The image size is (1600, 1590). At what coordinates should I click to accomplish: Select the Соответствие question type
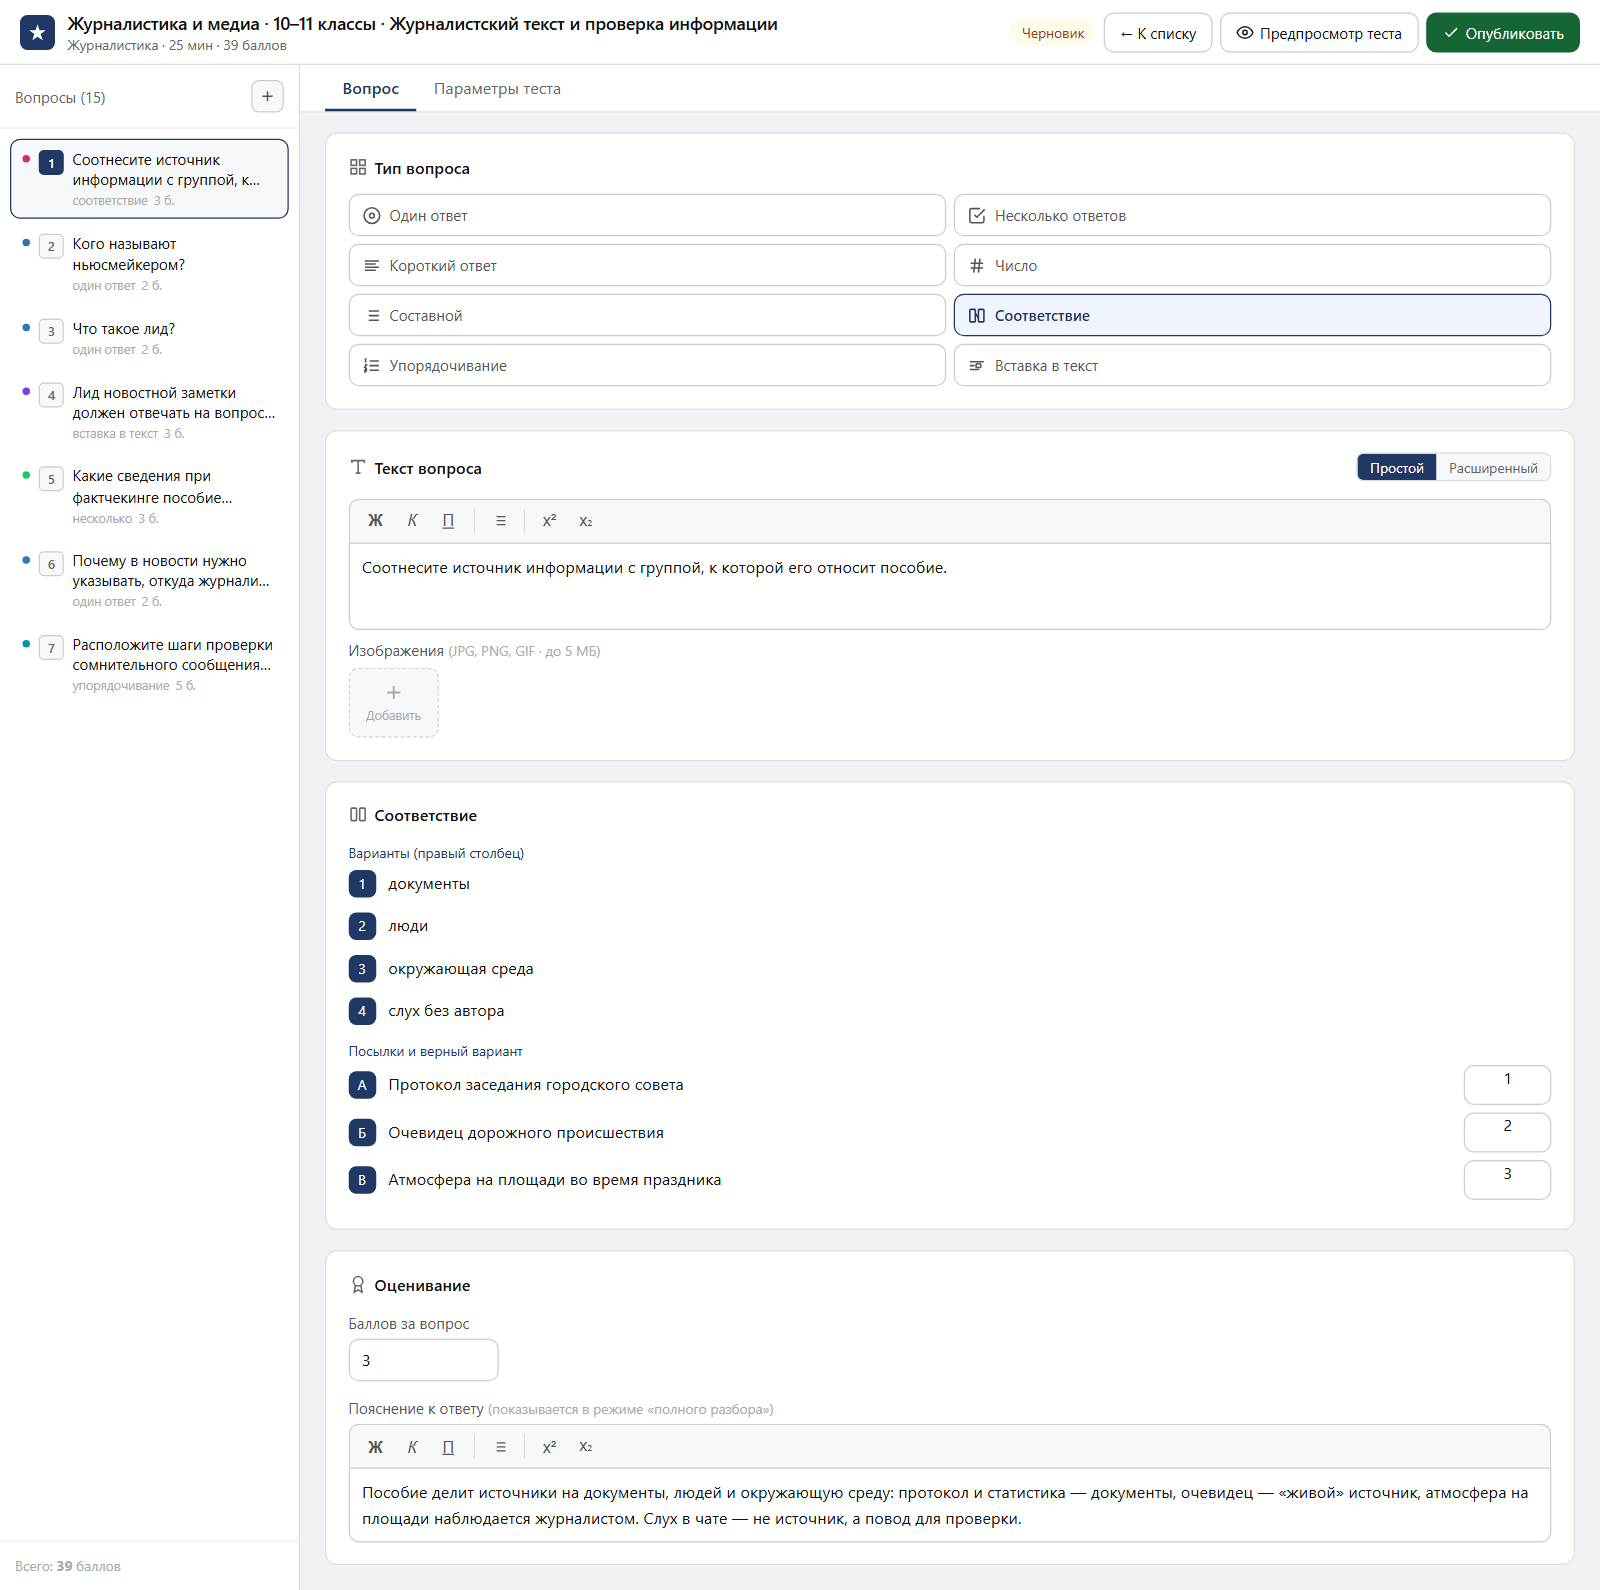coord(1252,315)
